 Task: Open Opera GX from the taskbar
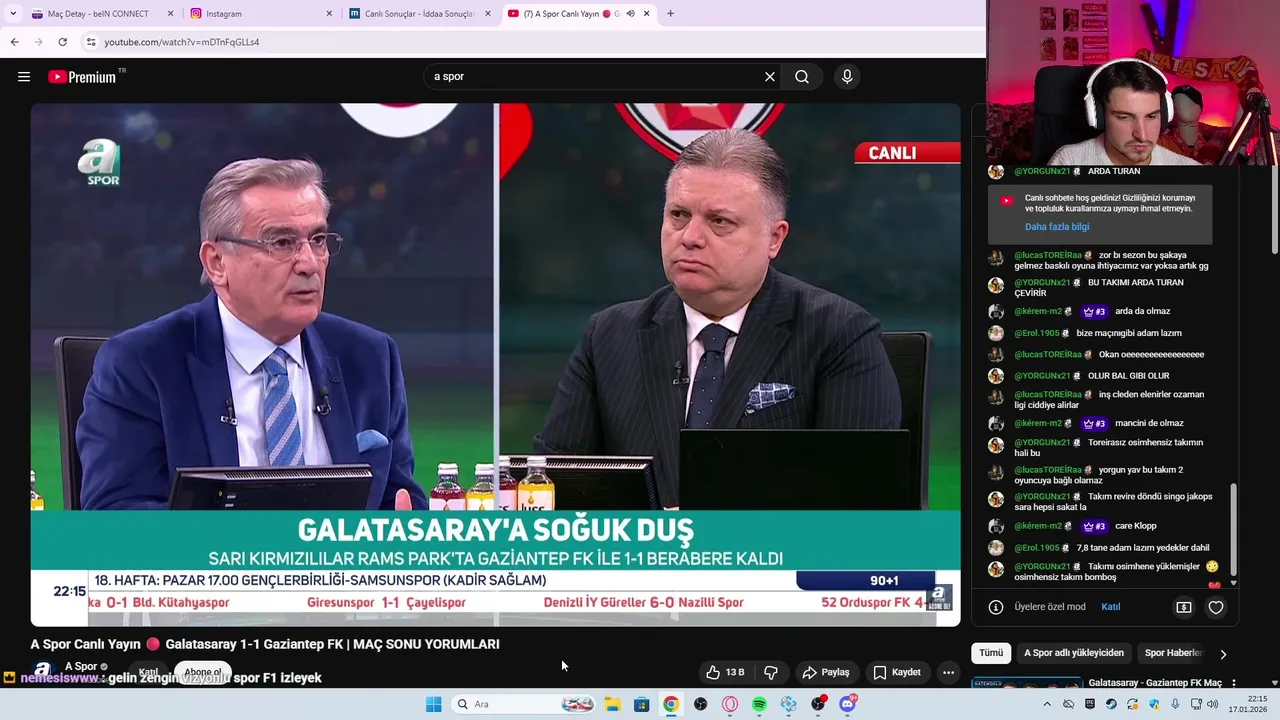[730, 704]
